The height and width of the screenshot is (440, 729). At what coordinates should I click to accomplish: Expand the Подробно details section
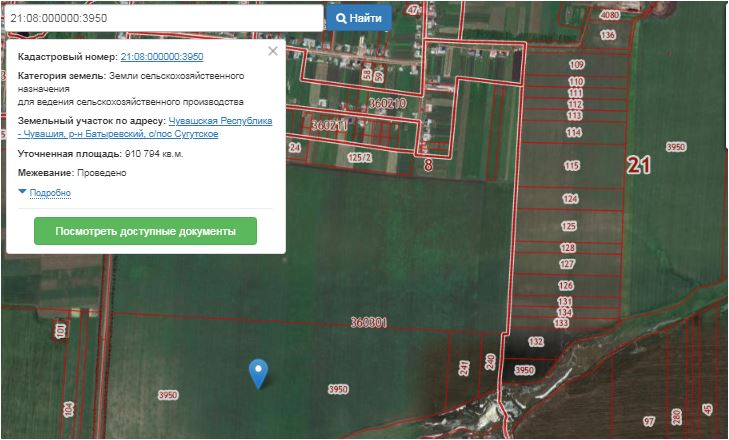pyautogui.click(x=50, y=192)
